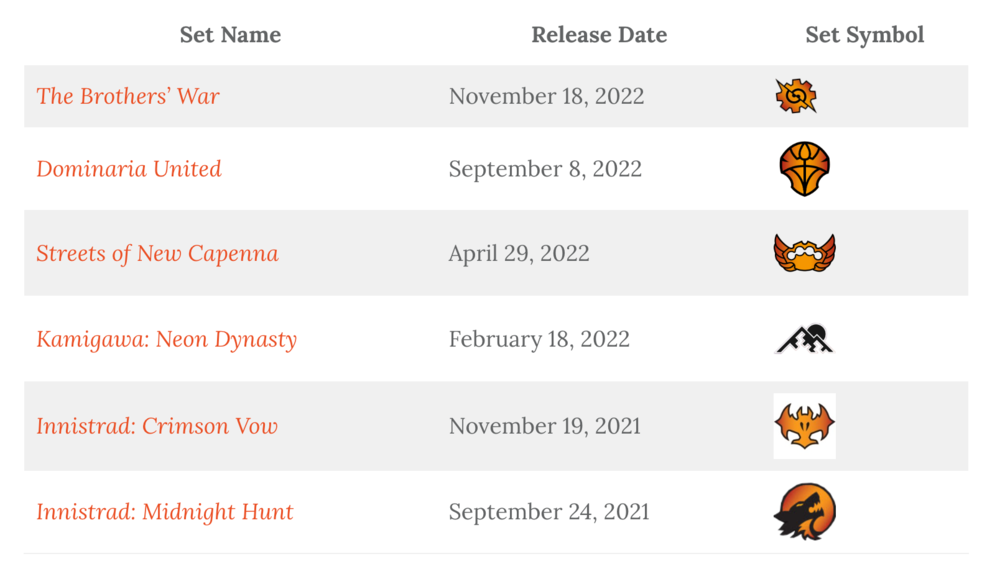Open Kamigawa: Neon Dynasty set page

click(x=166, y=339)
